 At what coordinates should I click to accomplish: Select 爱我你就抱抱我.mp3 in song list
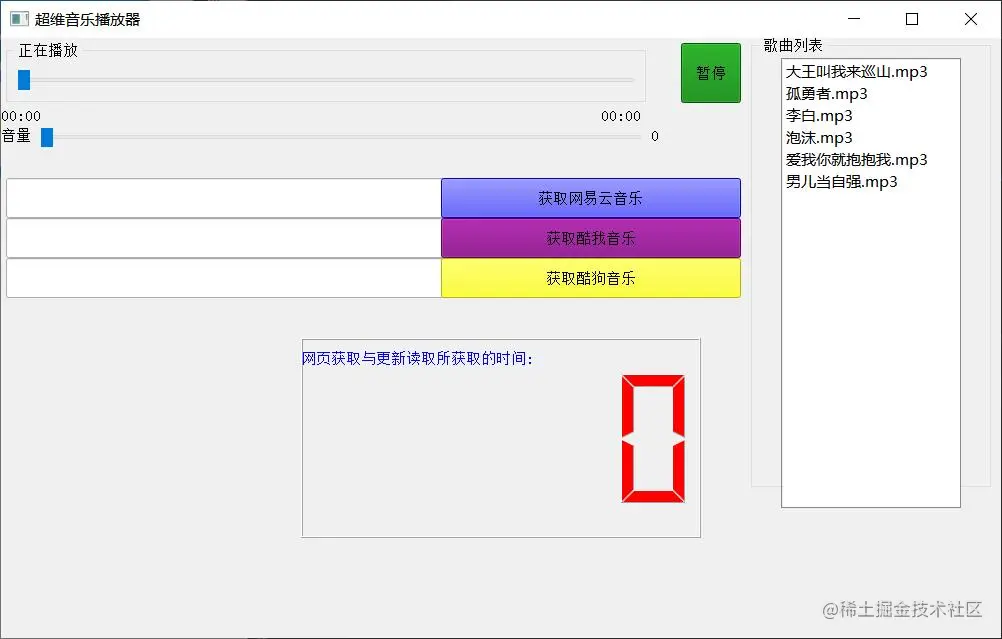(870, 160)
